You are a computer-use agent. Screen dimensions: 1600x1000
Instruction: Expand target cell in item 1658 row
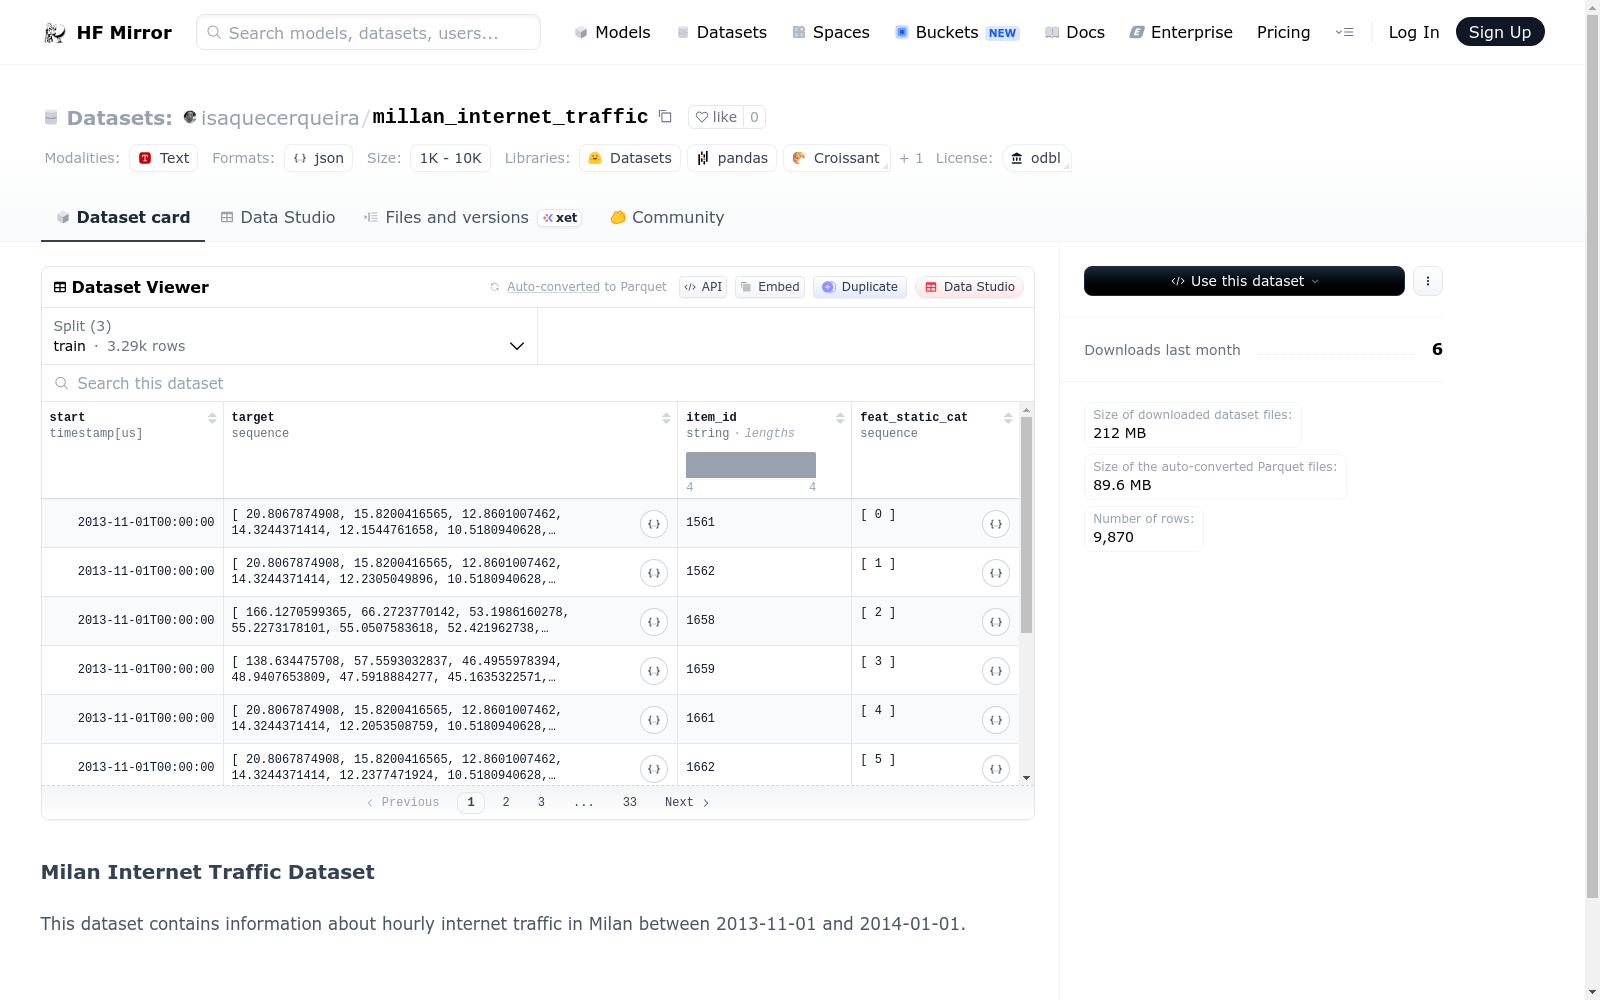[x=654, y=622]
